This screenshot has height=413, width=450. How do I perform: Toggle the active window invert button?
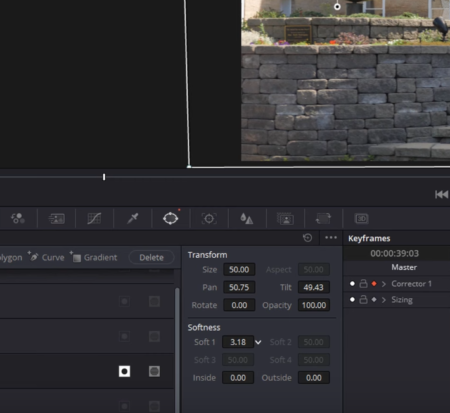tap(124, 371)
